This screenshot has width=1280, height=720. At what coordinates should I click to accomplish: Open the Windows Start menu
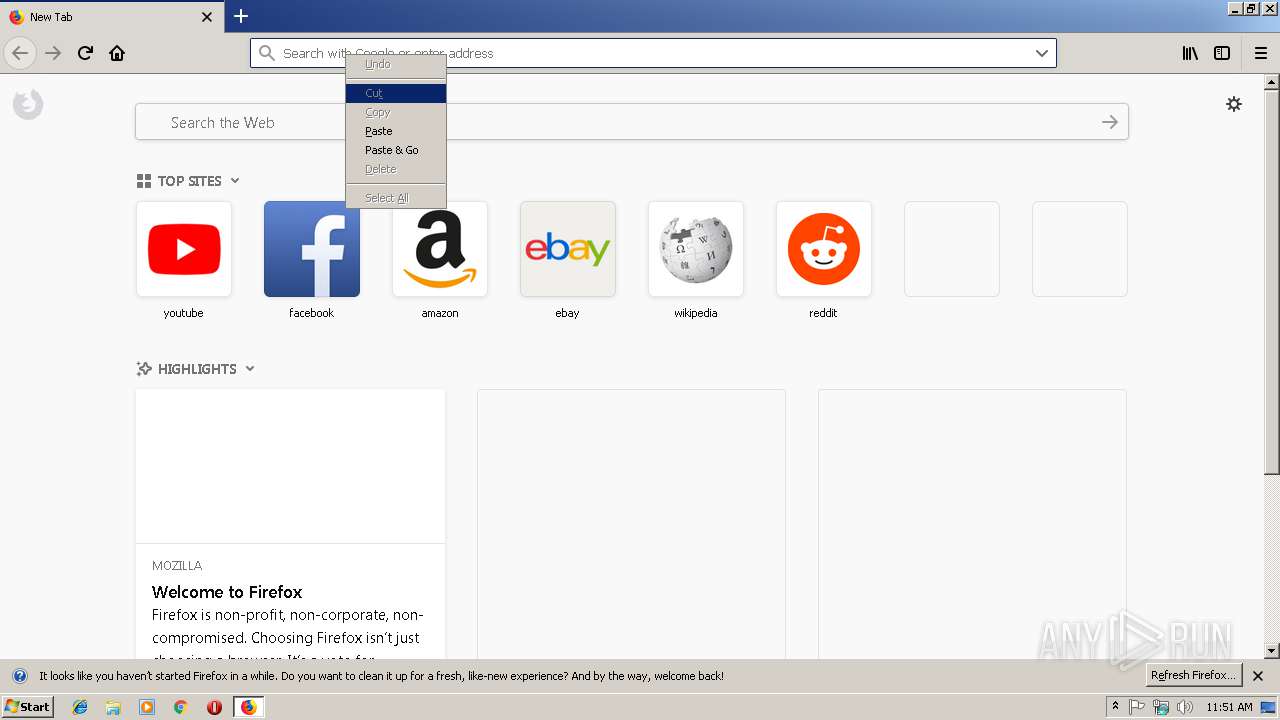[x=27, y=706]
